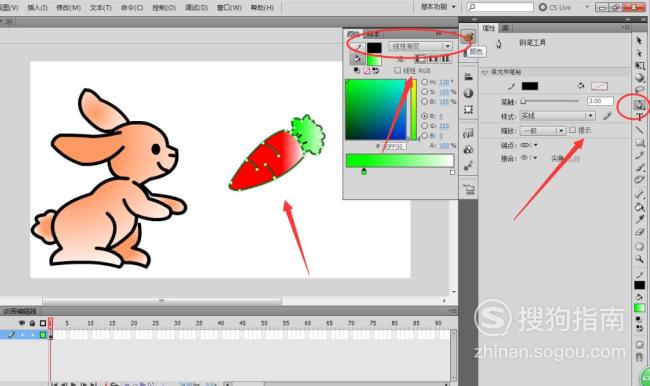Select the brightness radio button below S

point(424,101)
